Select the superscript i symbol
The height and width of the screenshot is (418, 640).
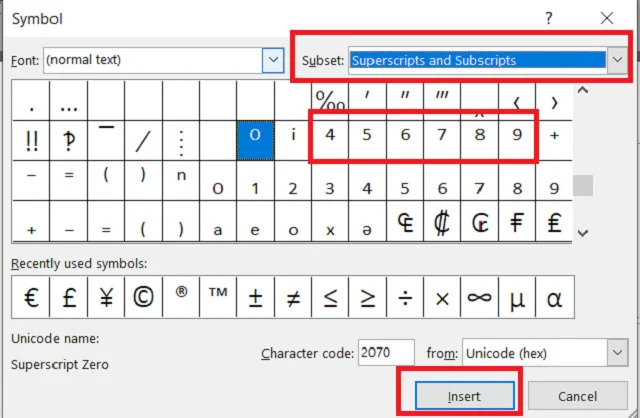coord(293,140)
